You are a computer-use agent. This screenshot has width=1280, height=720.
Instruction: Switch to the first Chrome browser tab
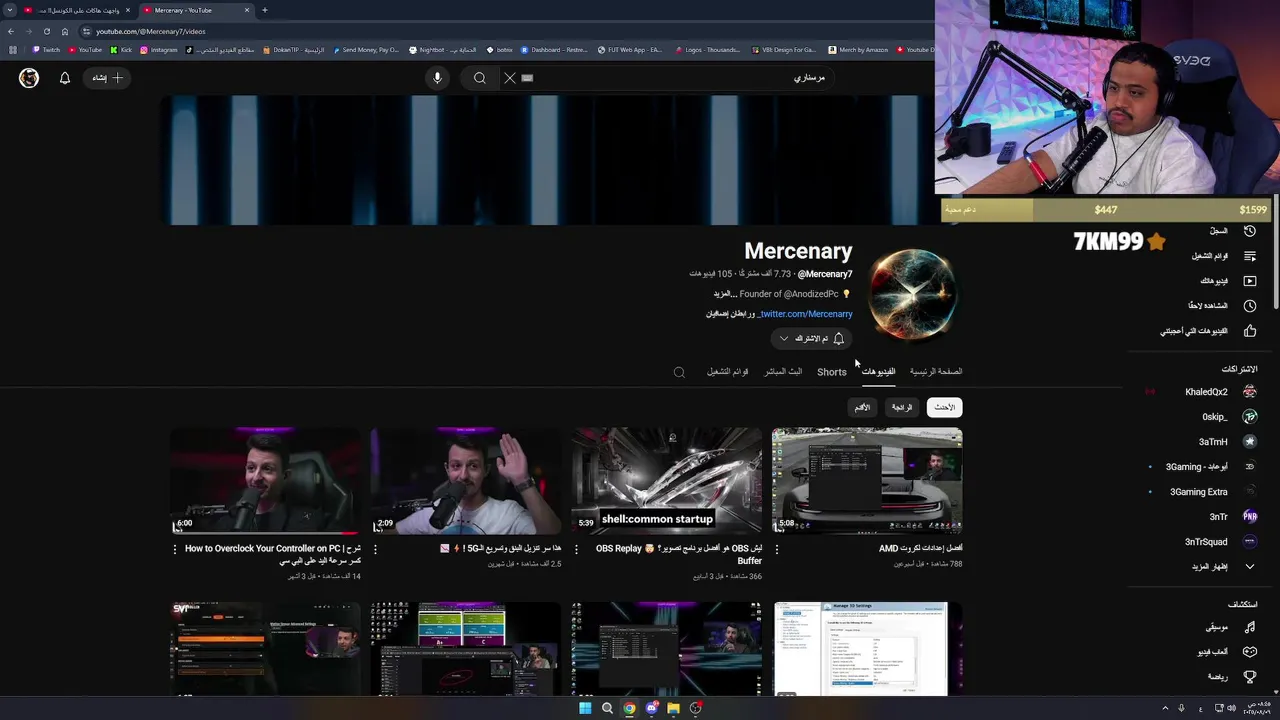(x=75, y=10)
